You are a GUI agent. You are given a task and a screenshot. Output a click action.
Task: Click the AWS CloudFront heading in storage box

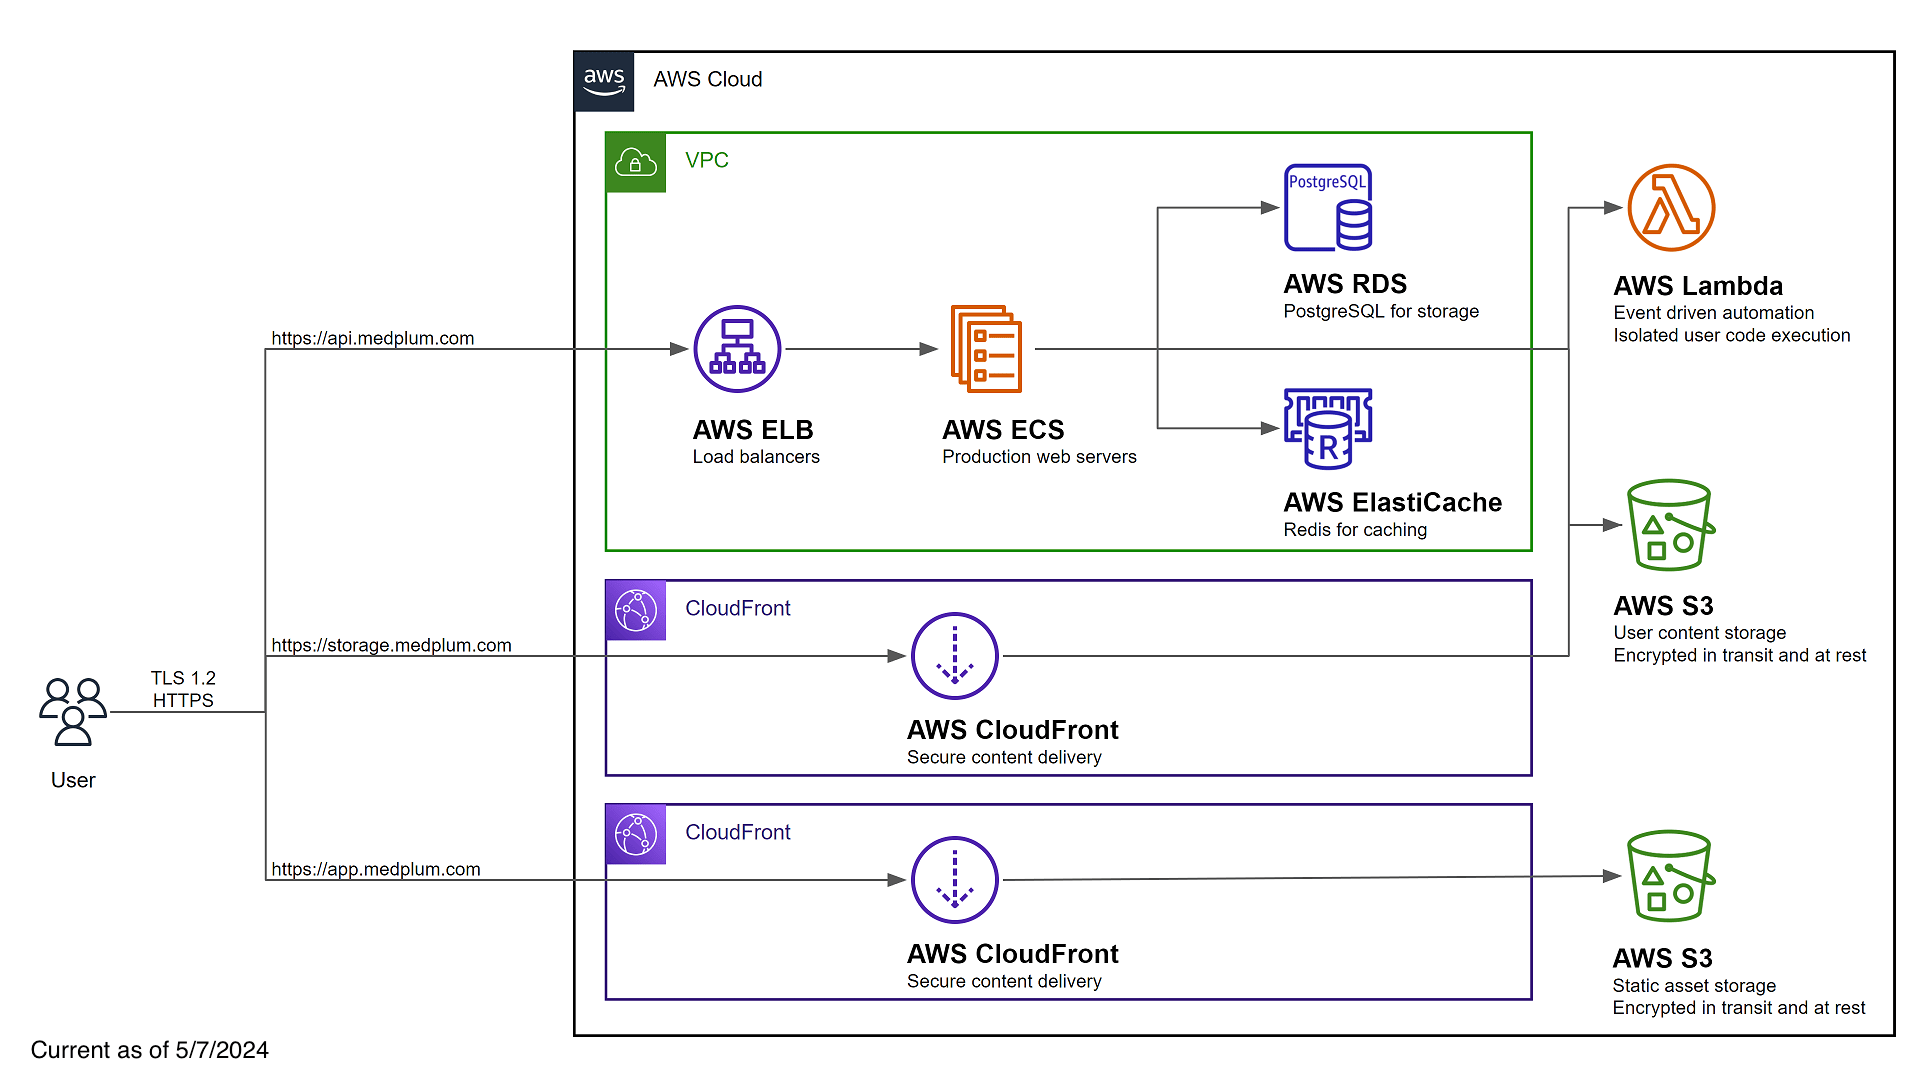point(1012,730)
